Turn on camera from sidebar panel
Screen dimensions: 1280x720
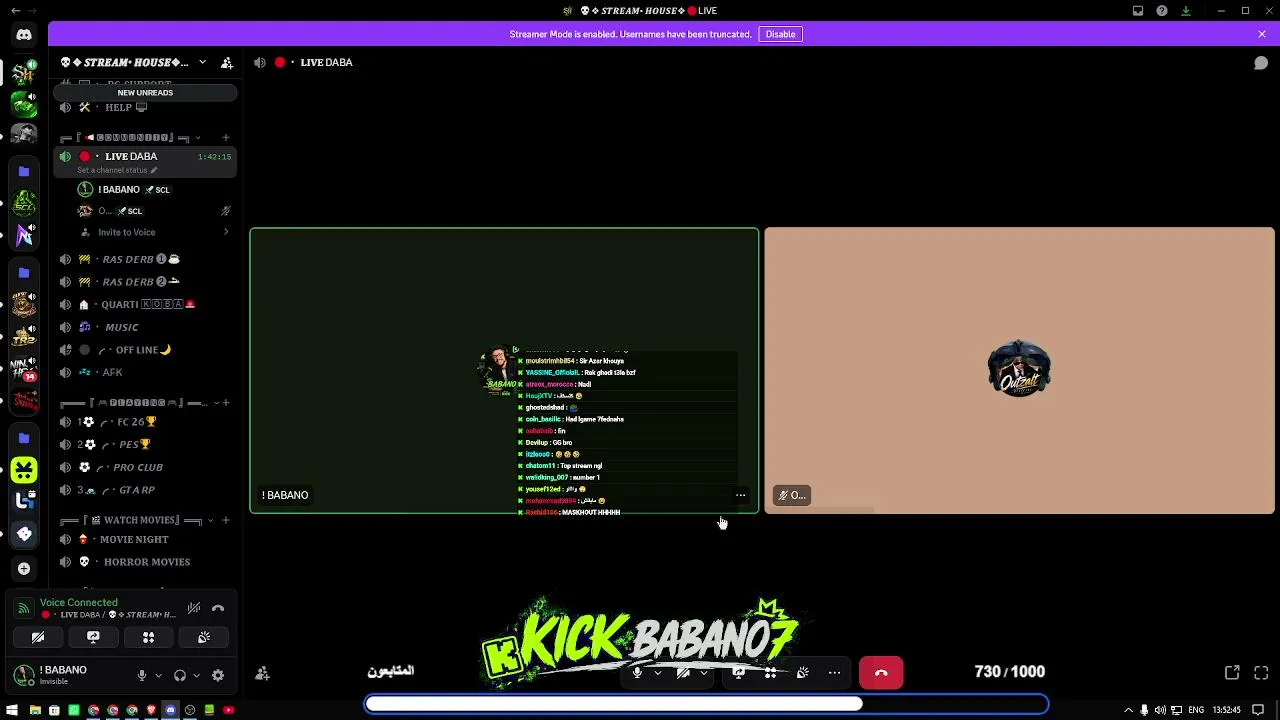pos(38,637)
